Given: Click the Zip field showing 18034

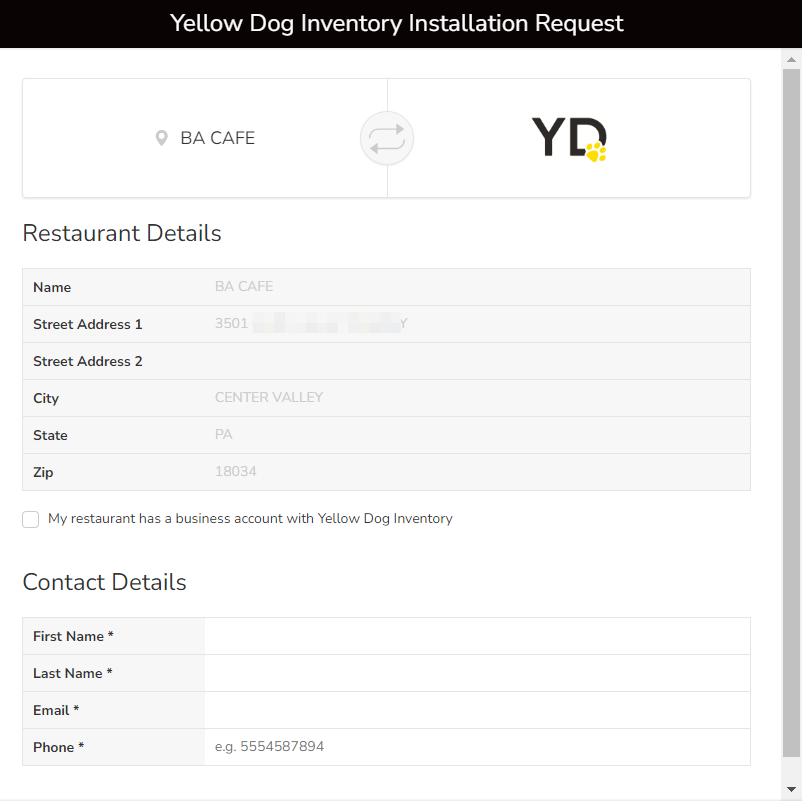Looking at the screenshot, I should coord(476,472).
